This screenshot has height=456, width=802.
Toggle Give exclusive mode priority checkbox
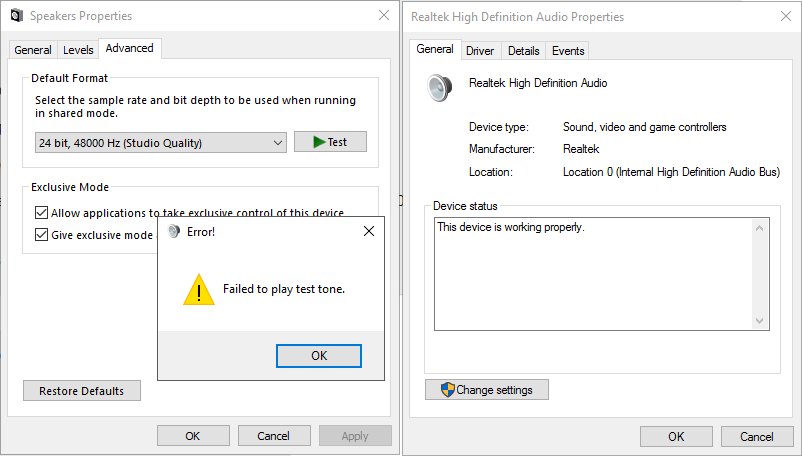[41, 235]
